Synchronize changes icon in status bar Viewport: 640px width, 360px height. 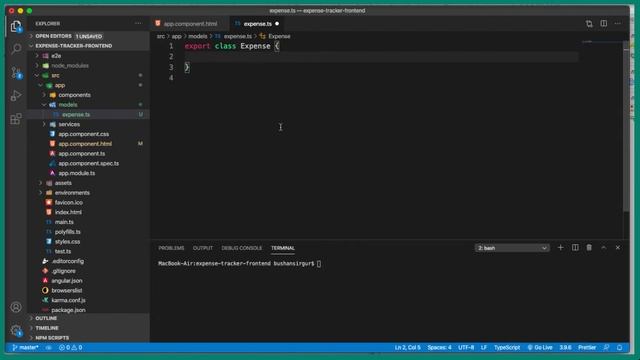point(49,347)
